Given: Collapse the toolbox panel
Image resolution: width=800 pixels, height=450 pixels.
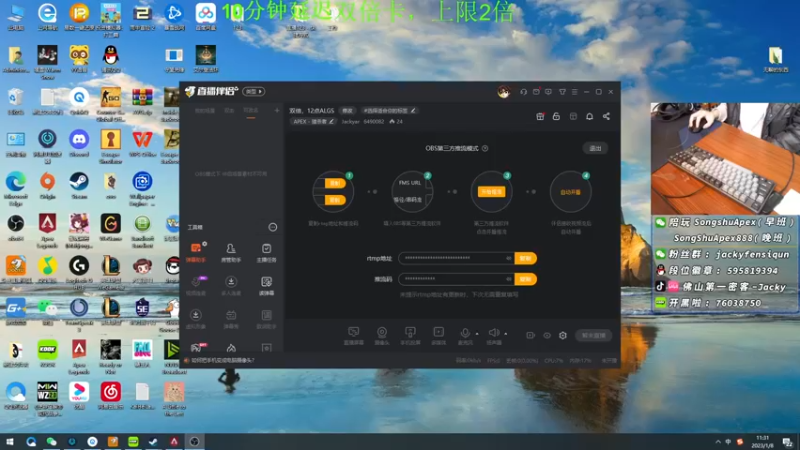Looking at the screenshot, I should pos(273,227).
